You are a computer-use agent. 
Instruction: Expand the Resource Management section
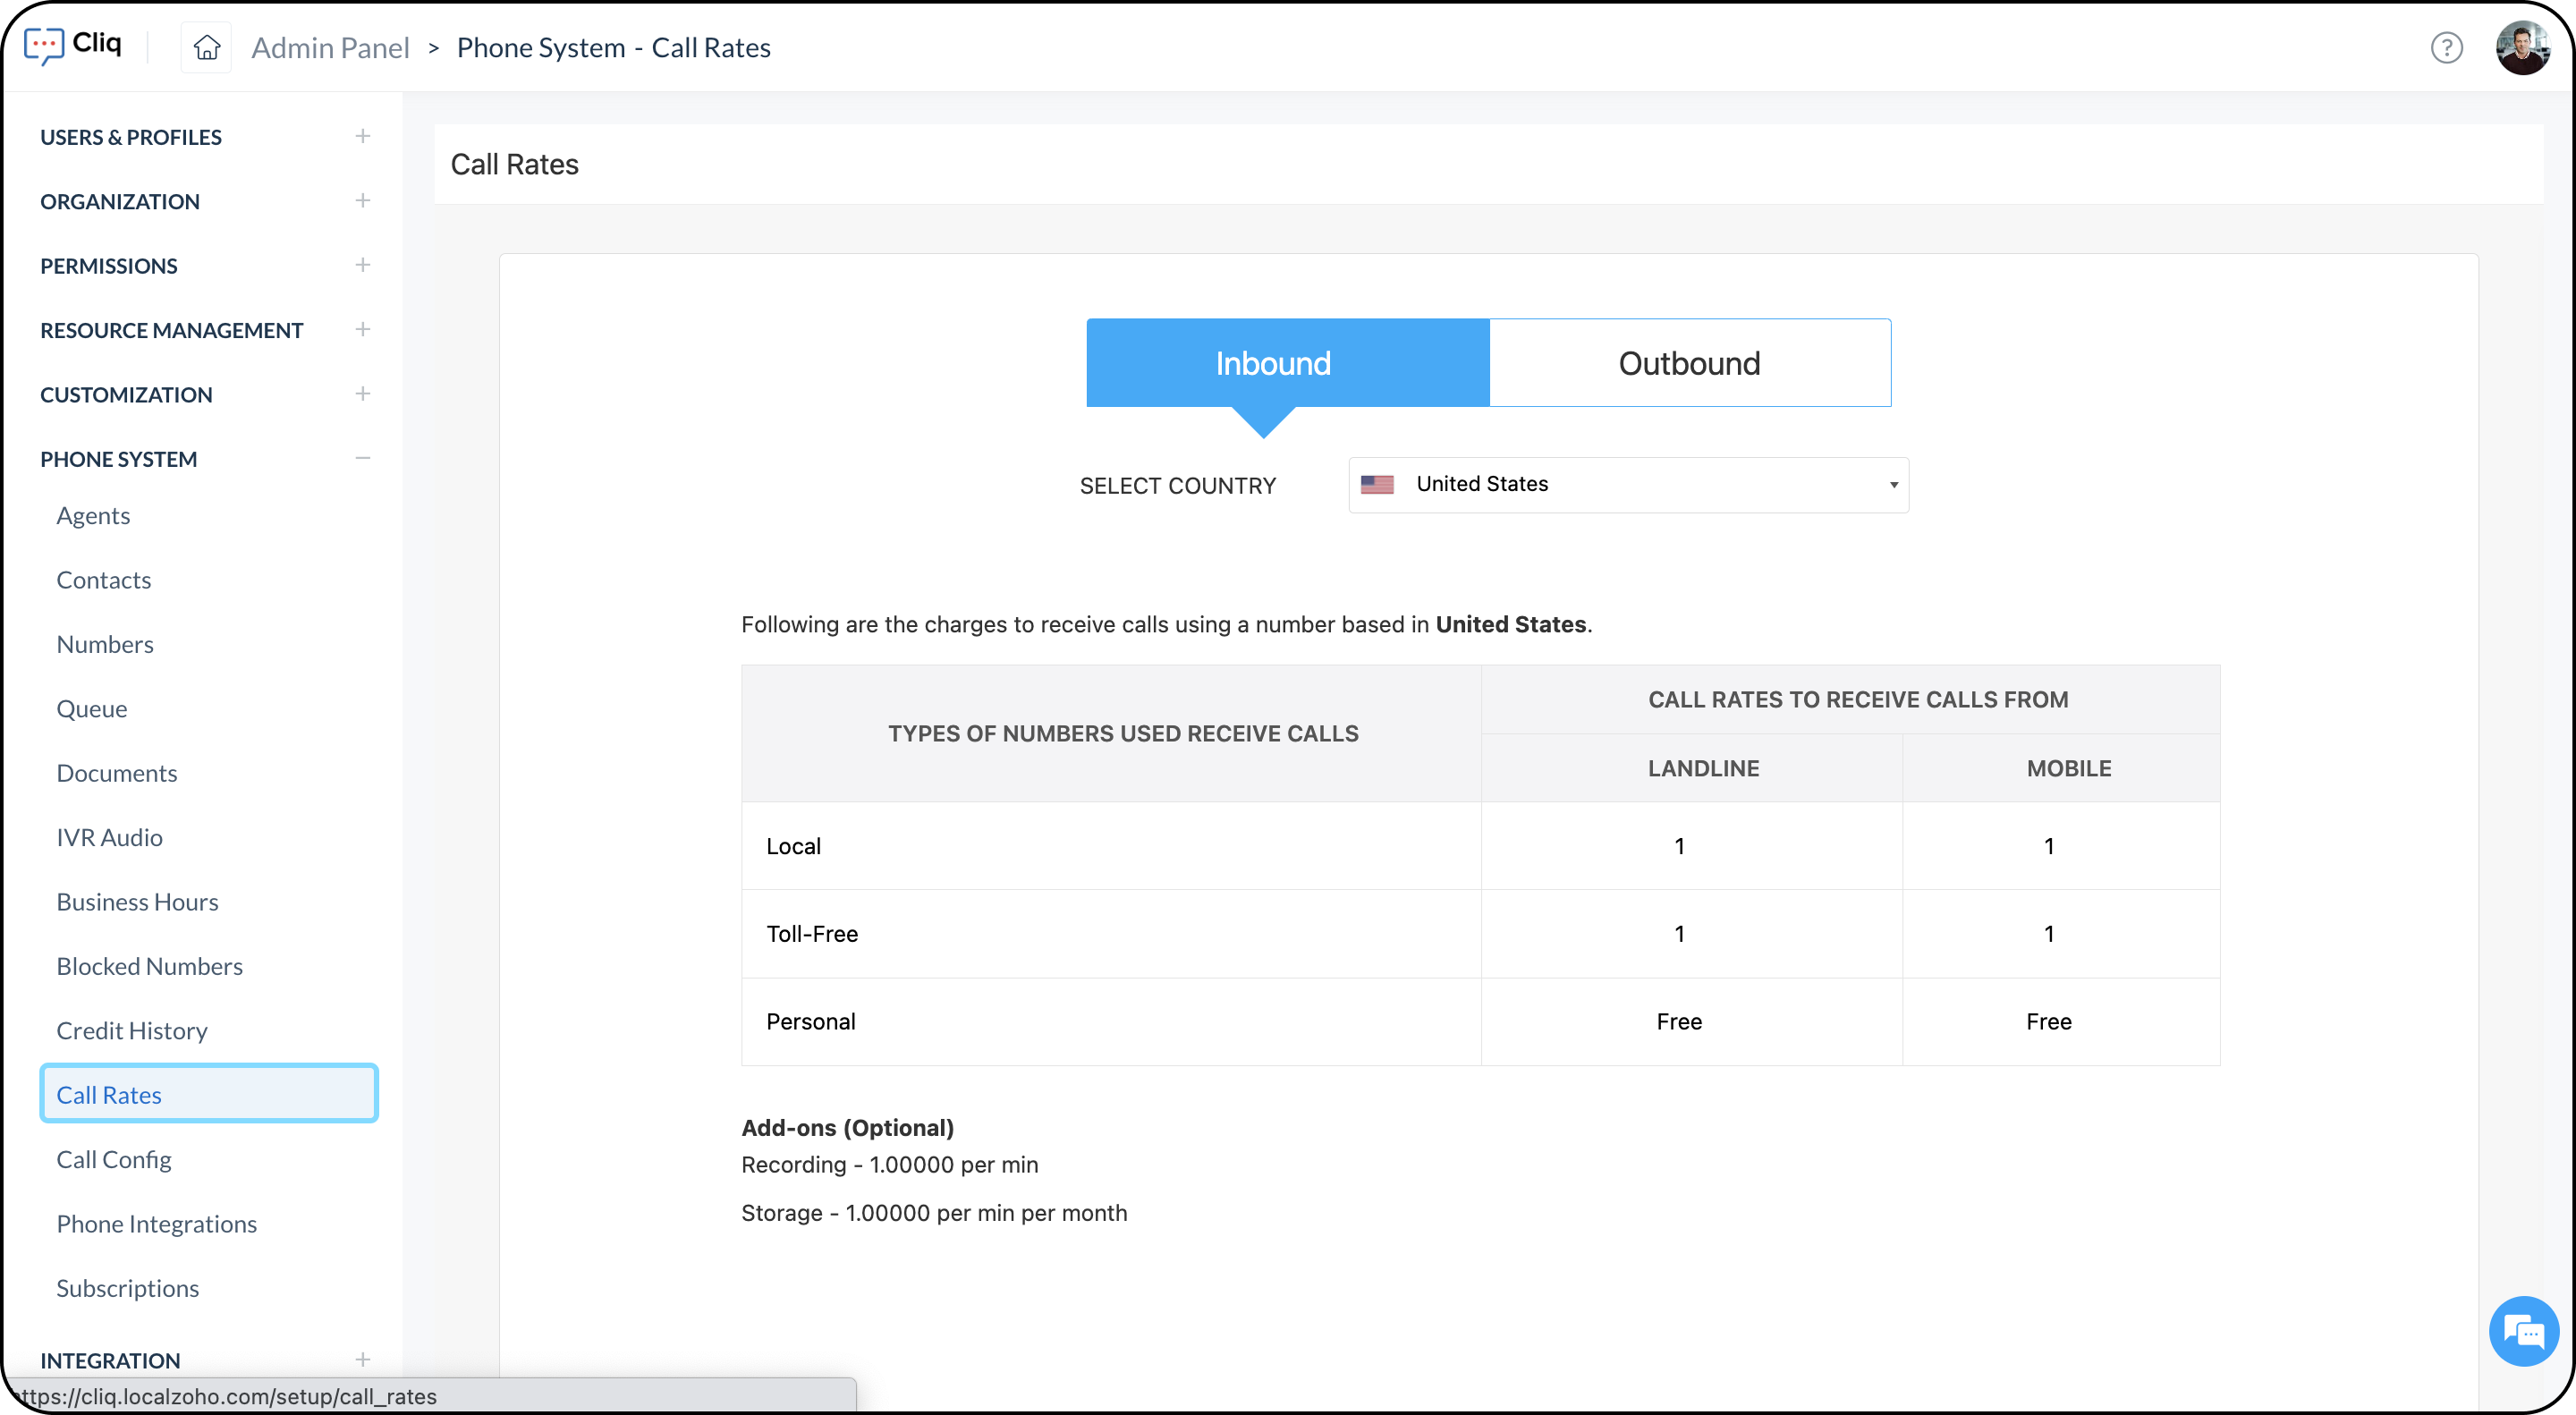pos(362,329)
